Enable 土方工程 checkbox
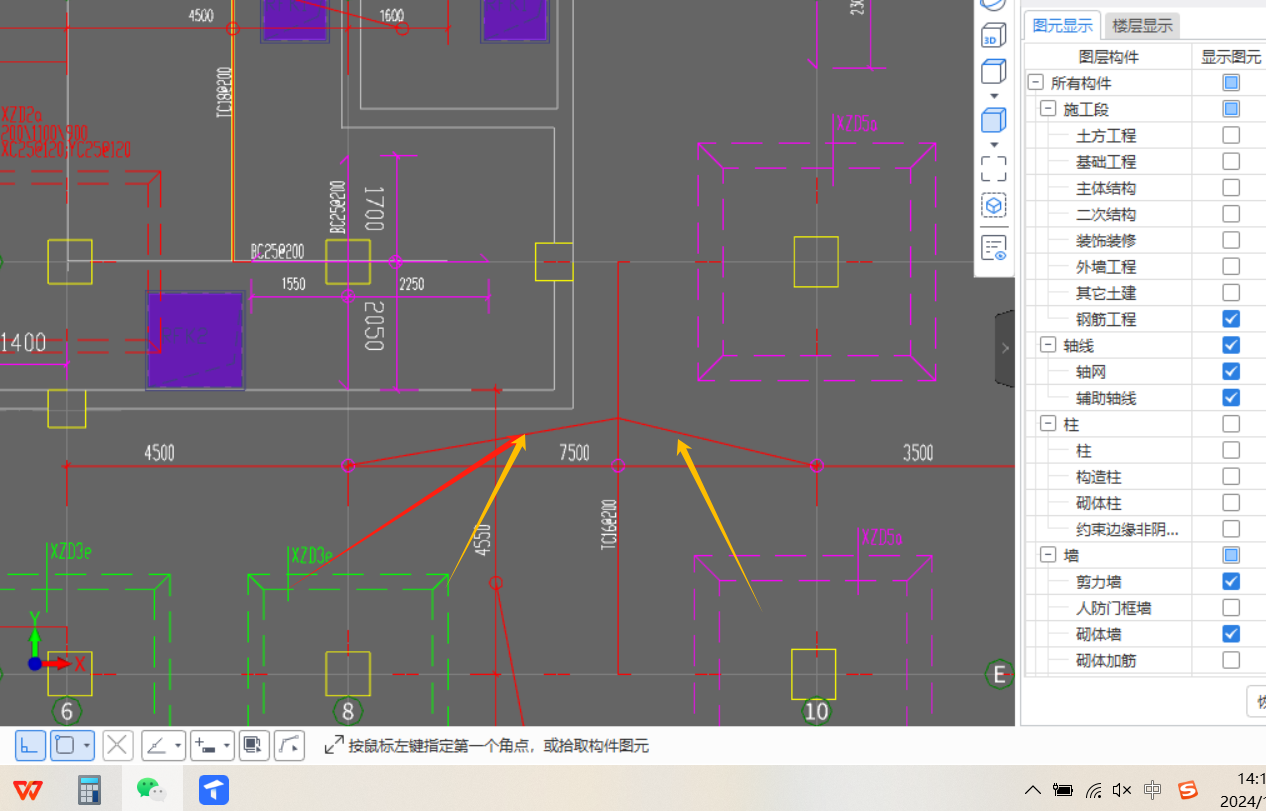1266x811 pixels. point(1231,135)
